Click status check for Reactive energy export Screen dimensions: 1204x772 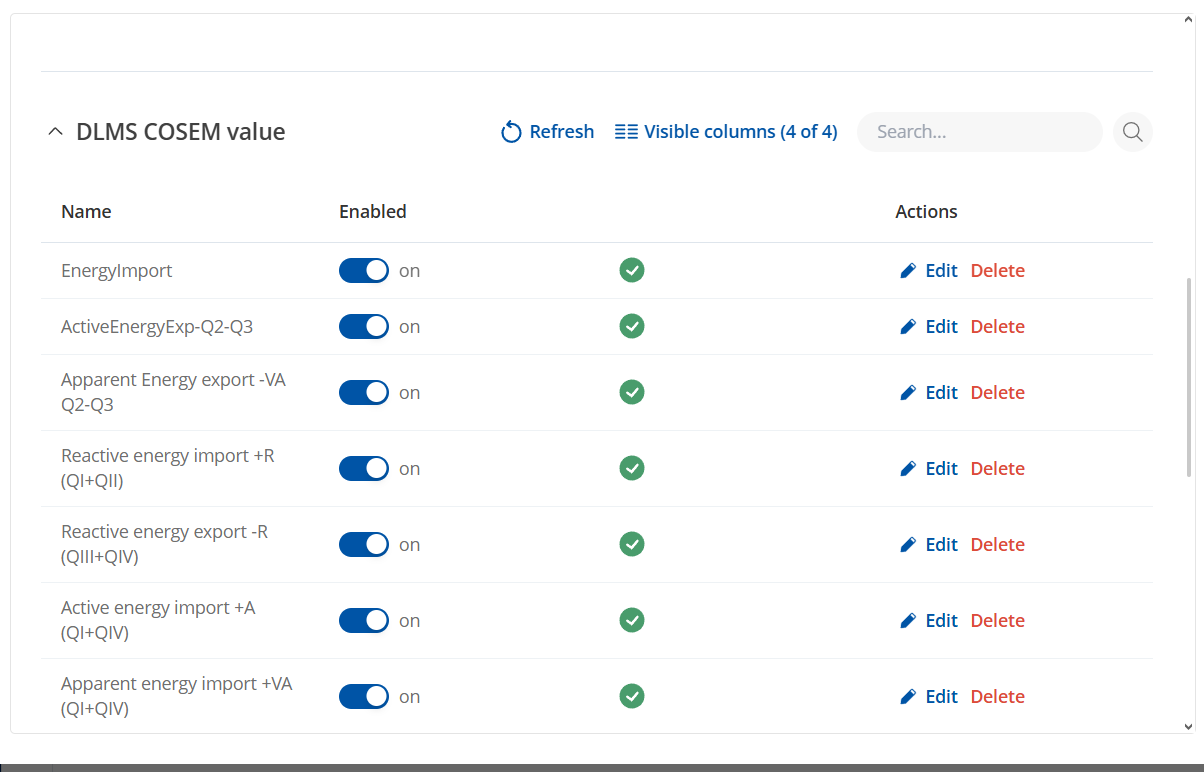(x=631, y=544)
